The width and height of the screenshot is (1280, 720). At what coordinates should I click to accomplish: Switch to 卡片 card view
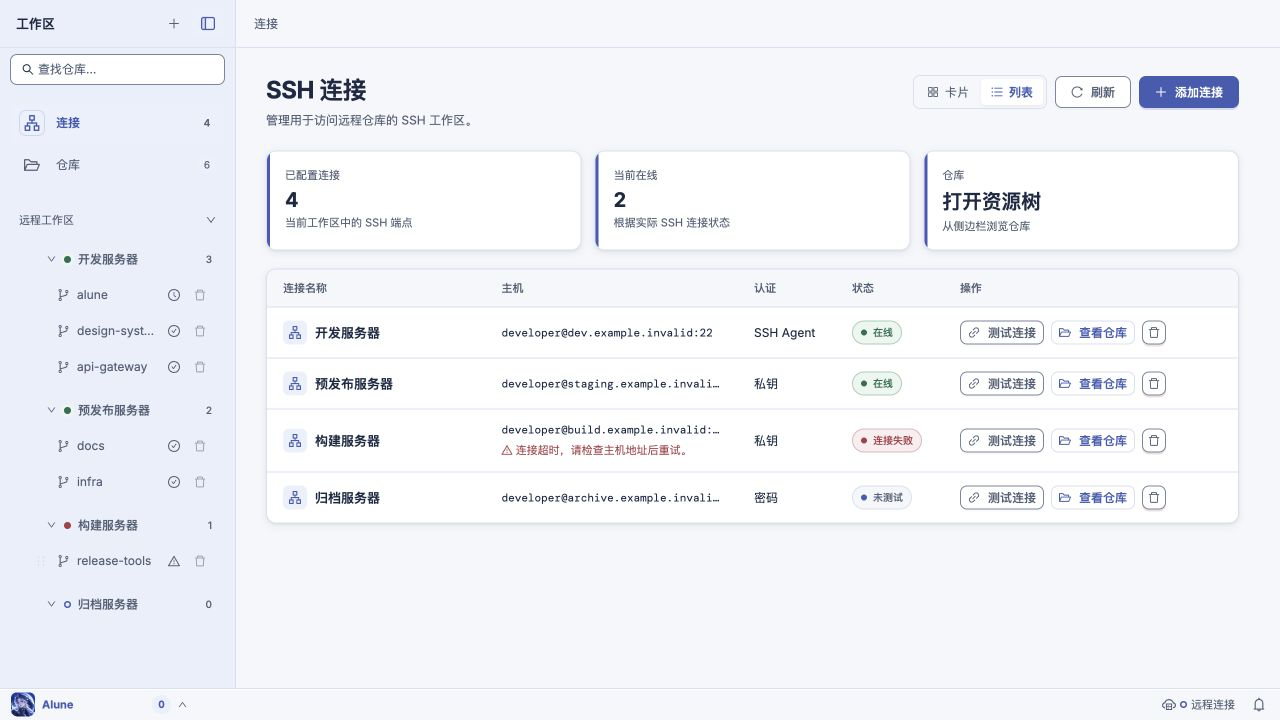(x=948, y=92)
